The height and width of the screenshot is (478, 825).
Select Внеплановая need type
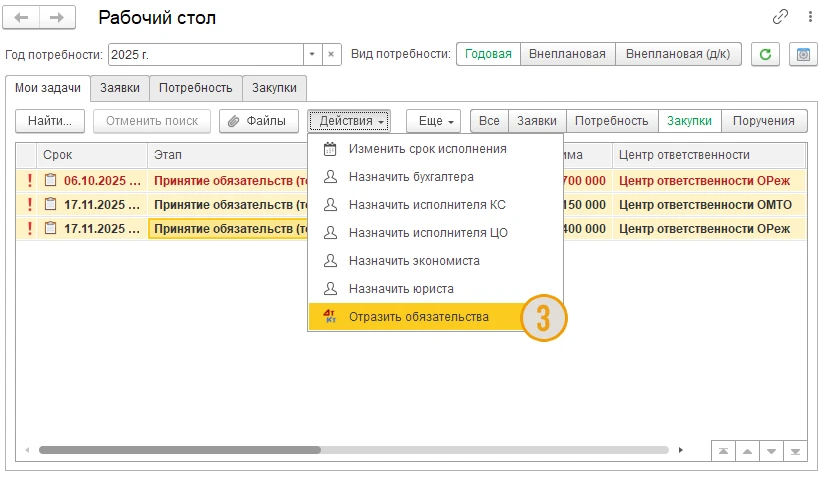pos(567,54)
